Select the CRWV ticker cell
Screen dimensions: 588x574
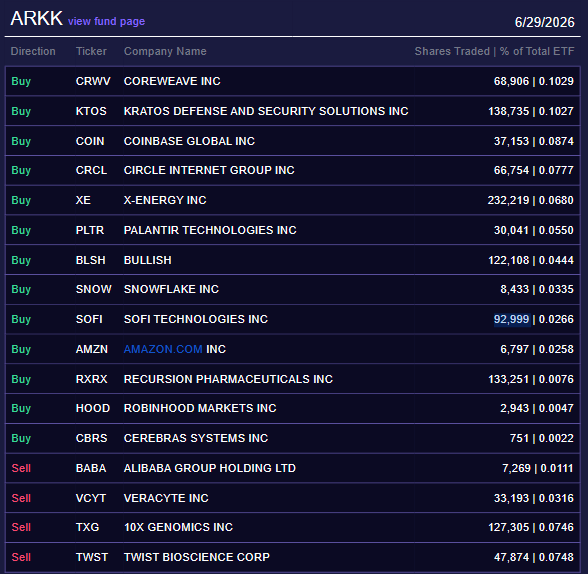click(x=93, y=81)
